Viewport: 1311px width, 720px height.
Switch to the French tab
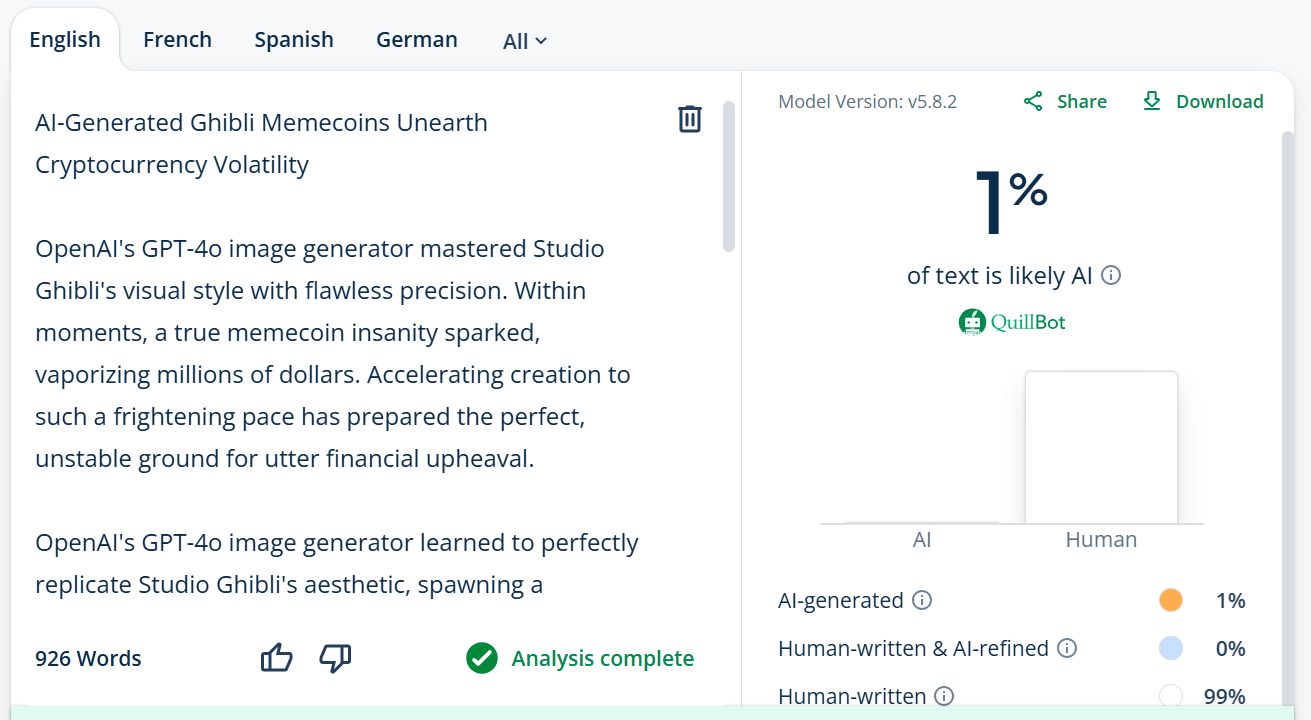click(177, 40)
